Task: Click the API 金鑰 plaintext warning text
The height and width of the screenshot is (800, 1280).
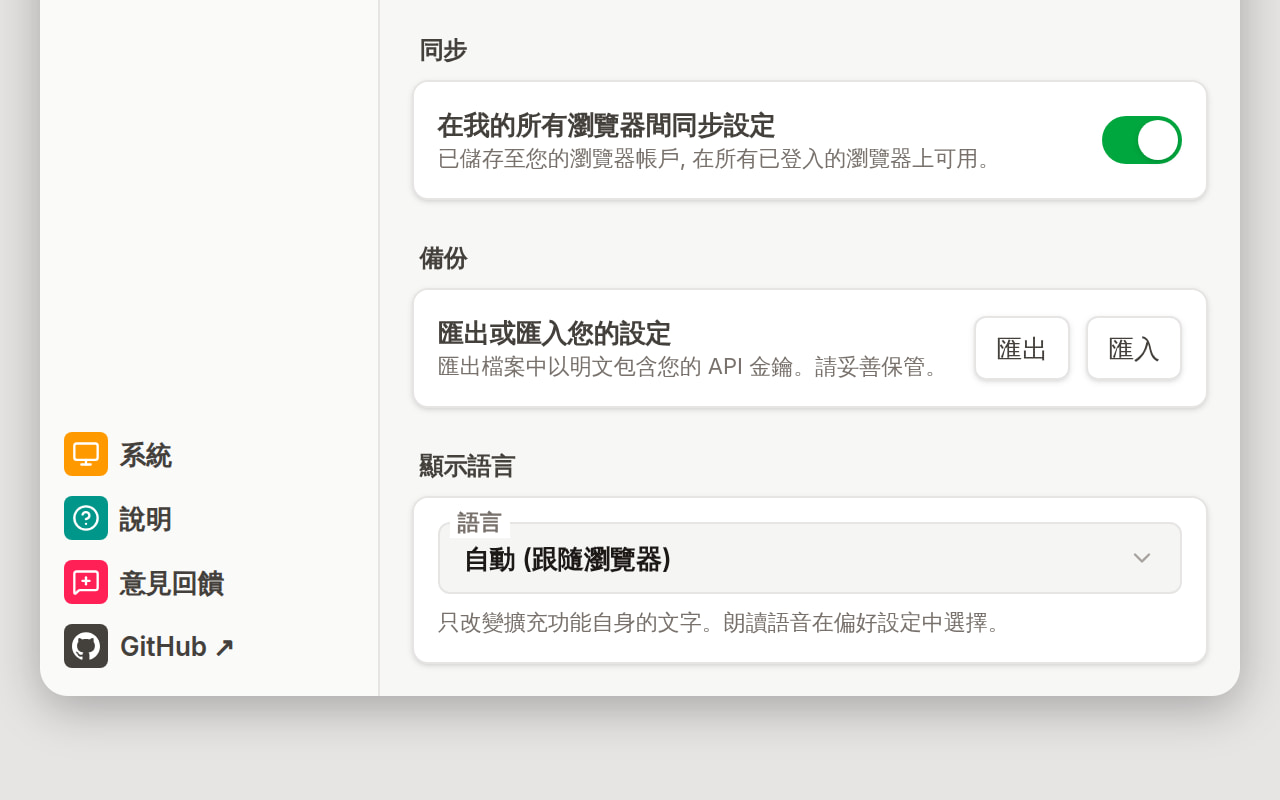Action: 691,367
